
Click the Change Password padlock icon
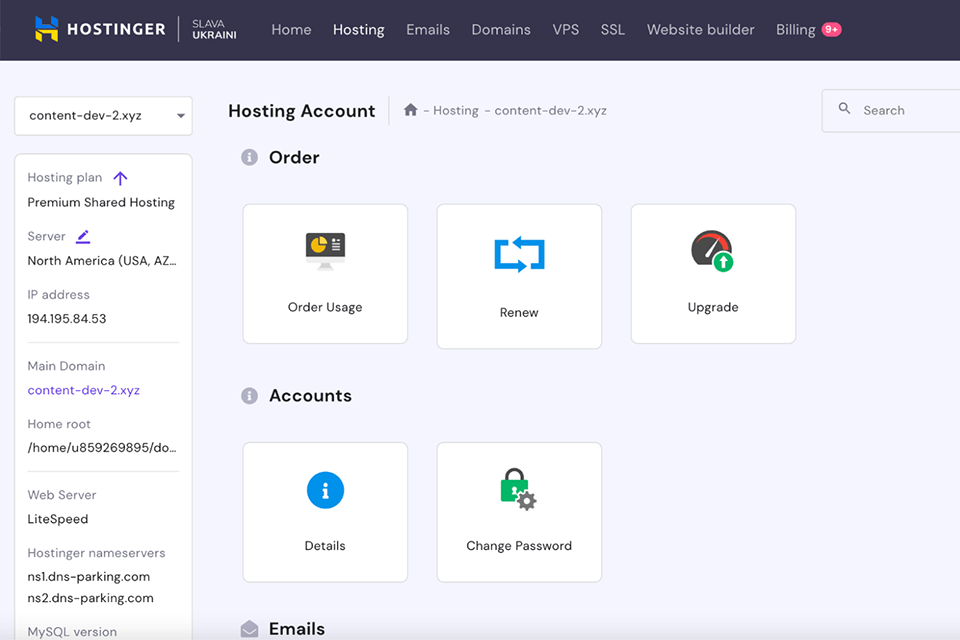pyautogui.click(x=518, y=490)
